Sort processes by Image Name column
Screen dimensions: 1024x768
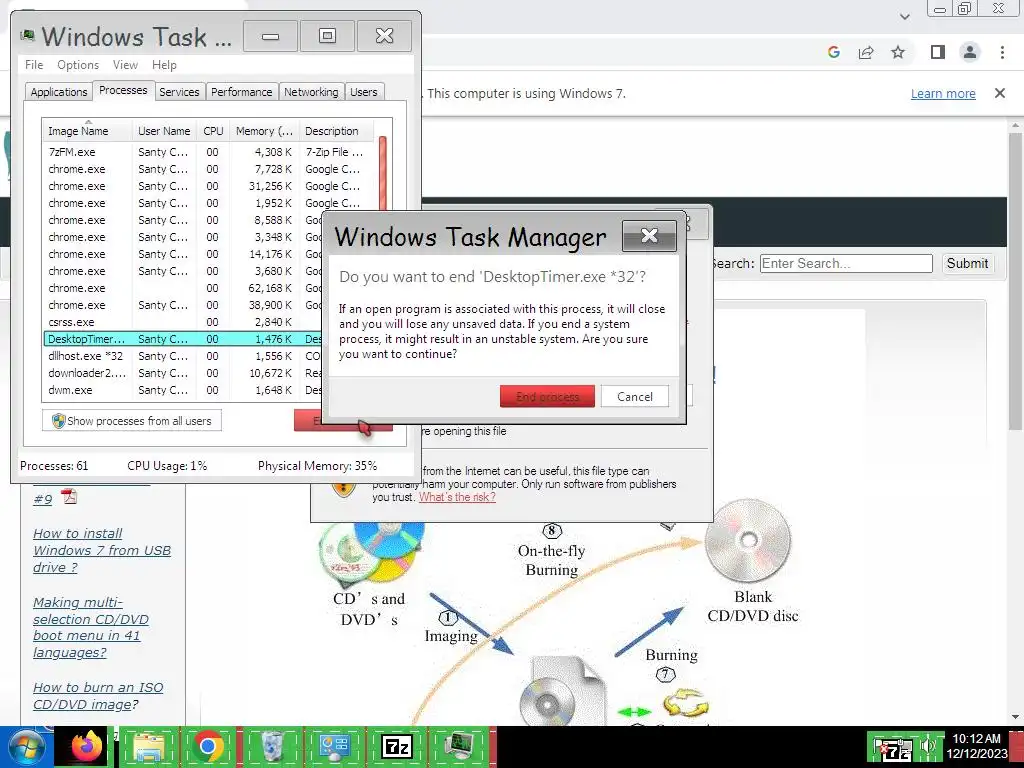(x=88, y=131)
